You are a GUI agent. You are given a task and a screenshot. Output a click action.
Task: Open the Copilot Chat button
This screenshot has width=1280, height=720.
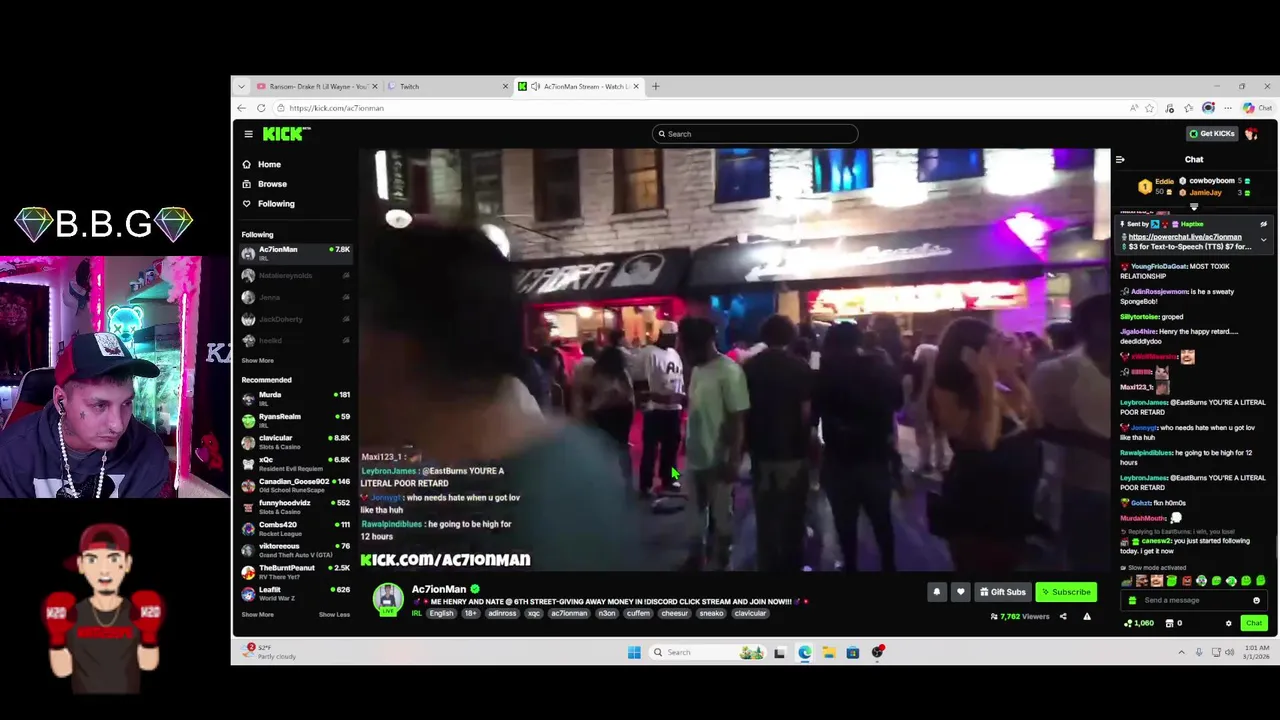tap(1257, 108)
